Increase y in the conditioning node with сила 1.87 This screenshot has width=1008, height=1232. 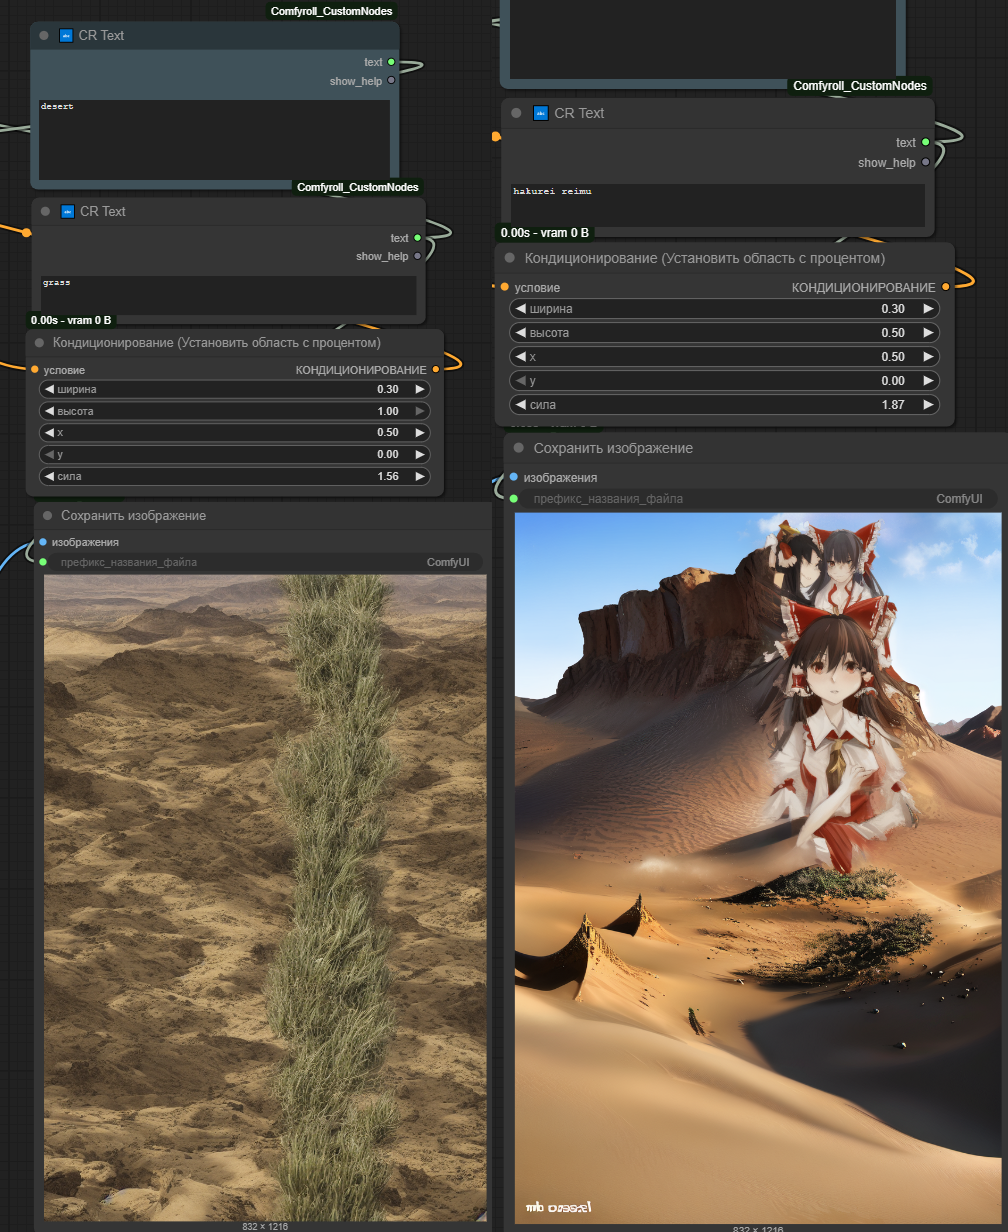929,381
